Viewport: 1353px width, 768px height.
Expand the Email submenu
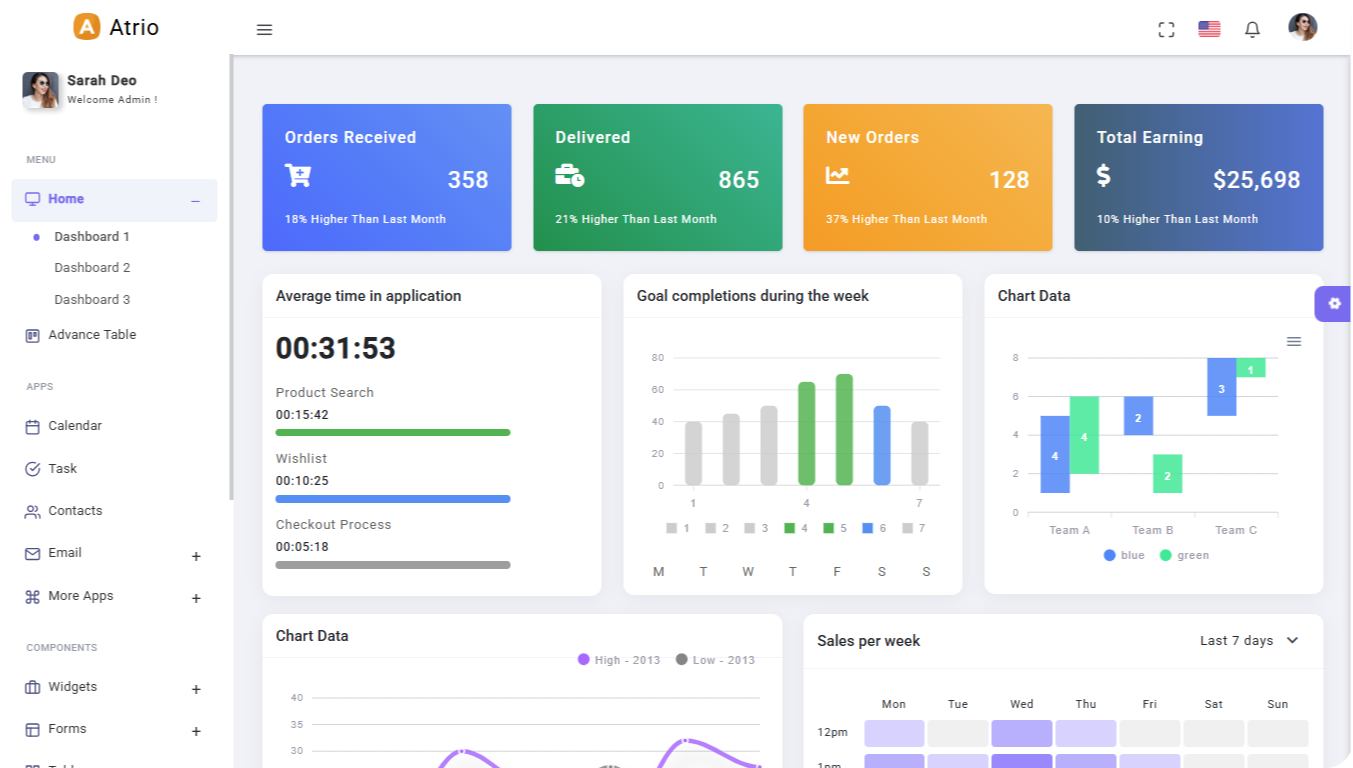pyautogui.click(x=196, y=556)
